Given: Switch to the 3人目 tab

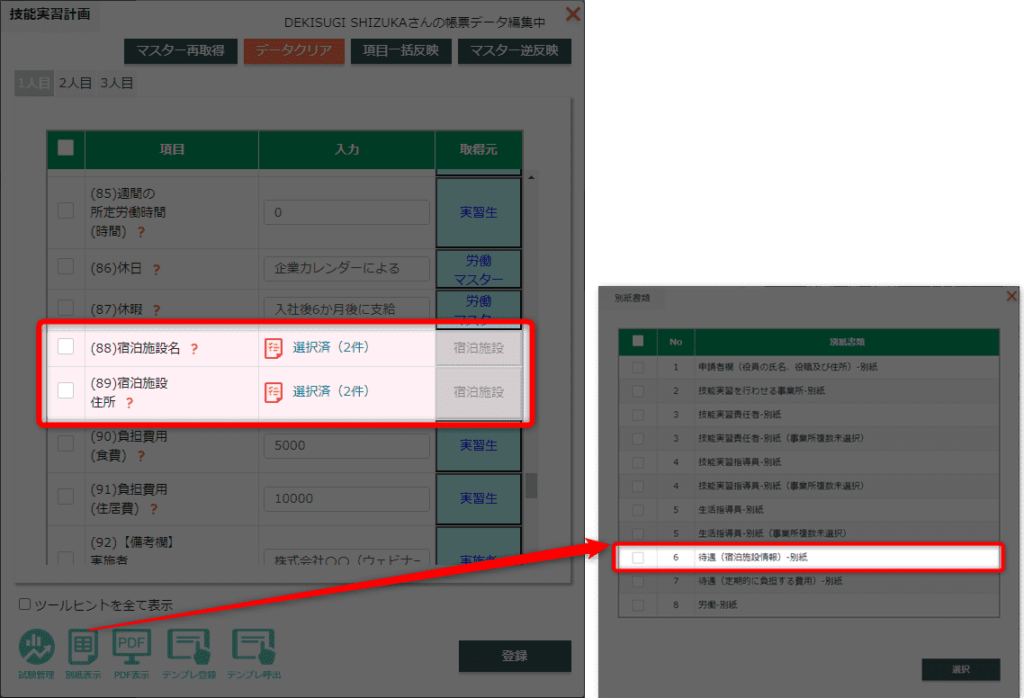Looking at the screenshot, I should 116,84.
